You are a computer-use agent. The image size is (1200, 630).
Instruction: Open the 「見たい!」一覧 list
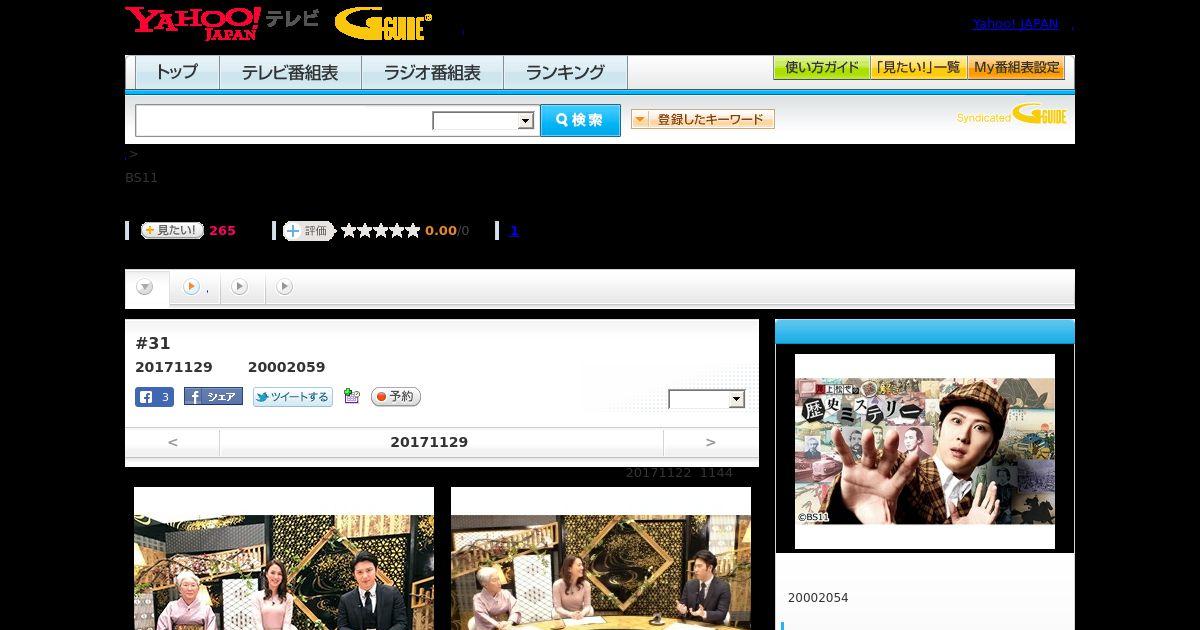tap(918, 68)
